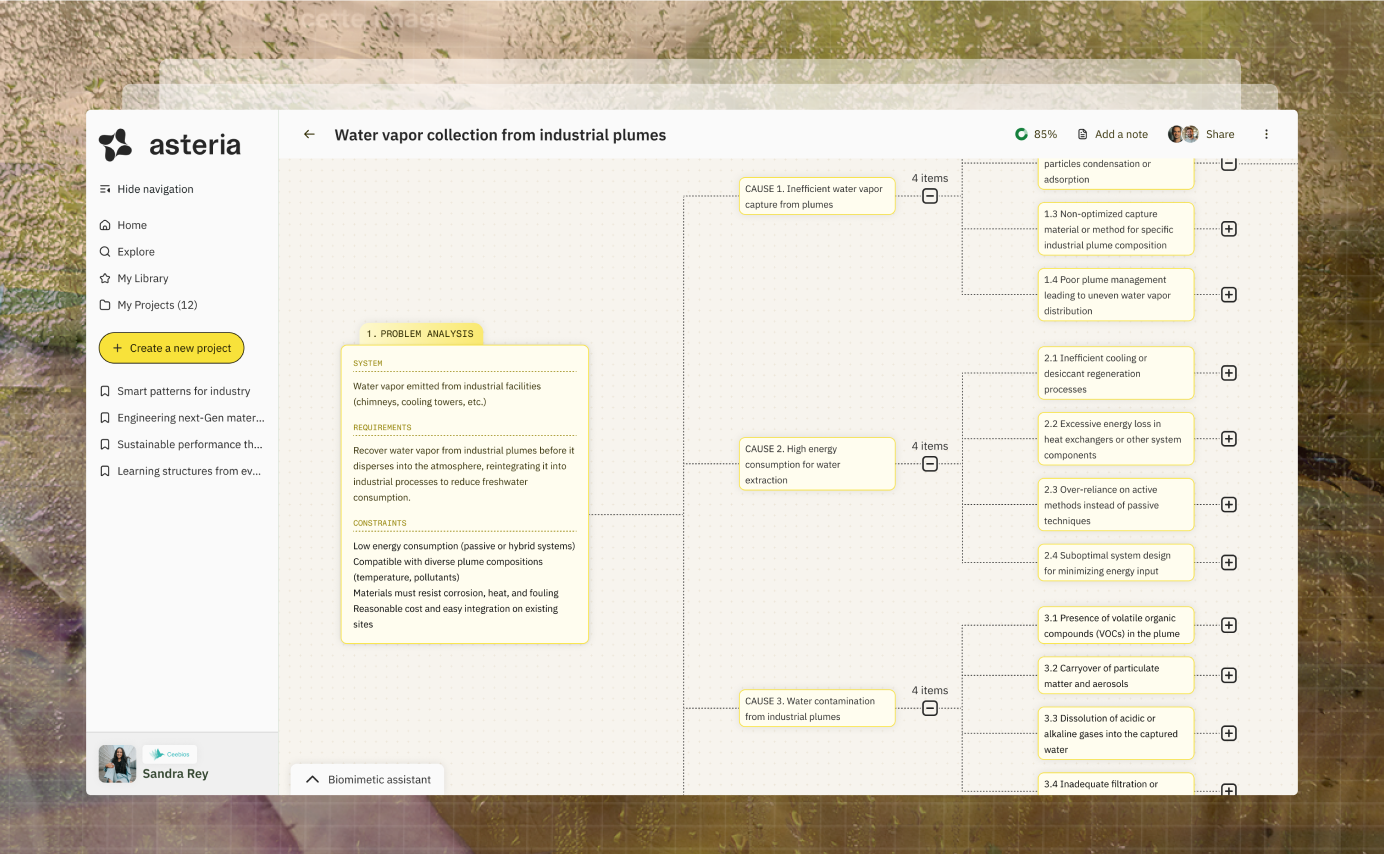
Task: Expand node 2.1 Inefficient cooling
Action: pos(1229,373)
